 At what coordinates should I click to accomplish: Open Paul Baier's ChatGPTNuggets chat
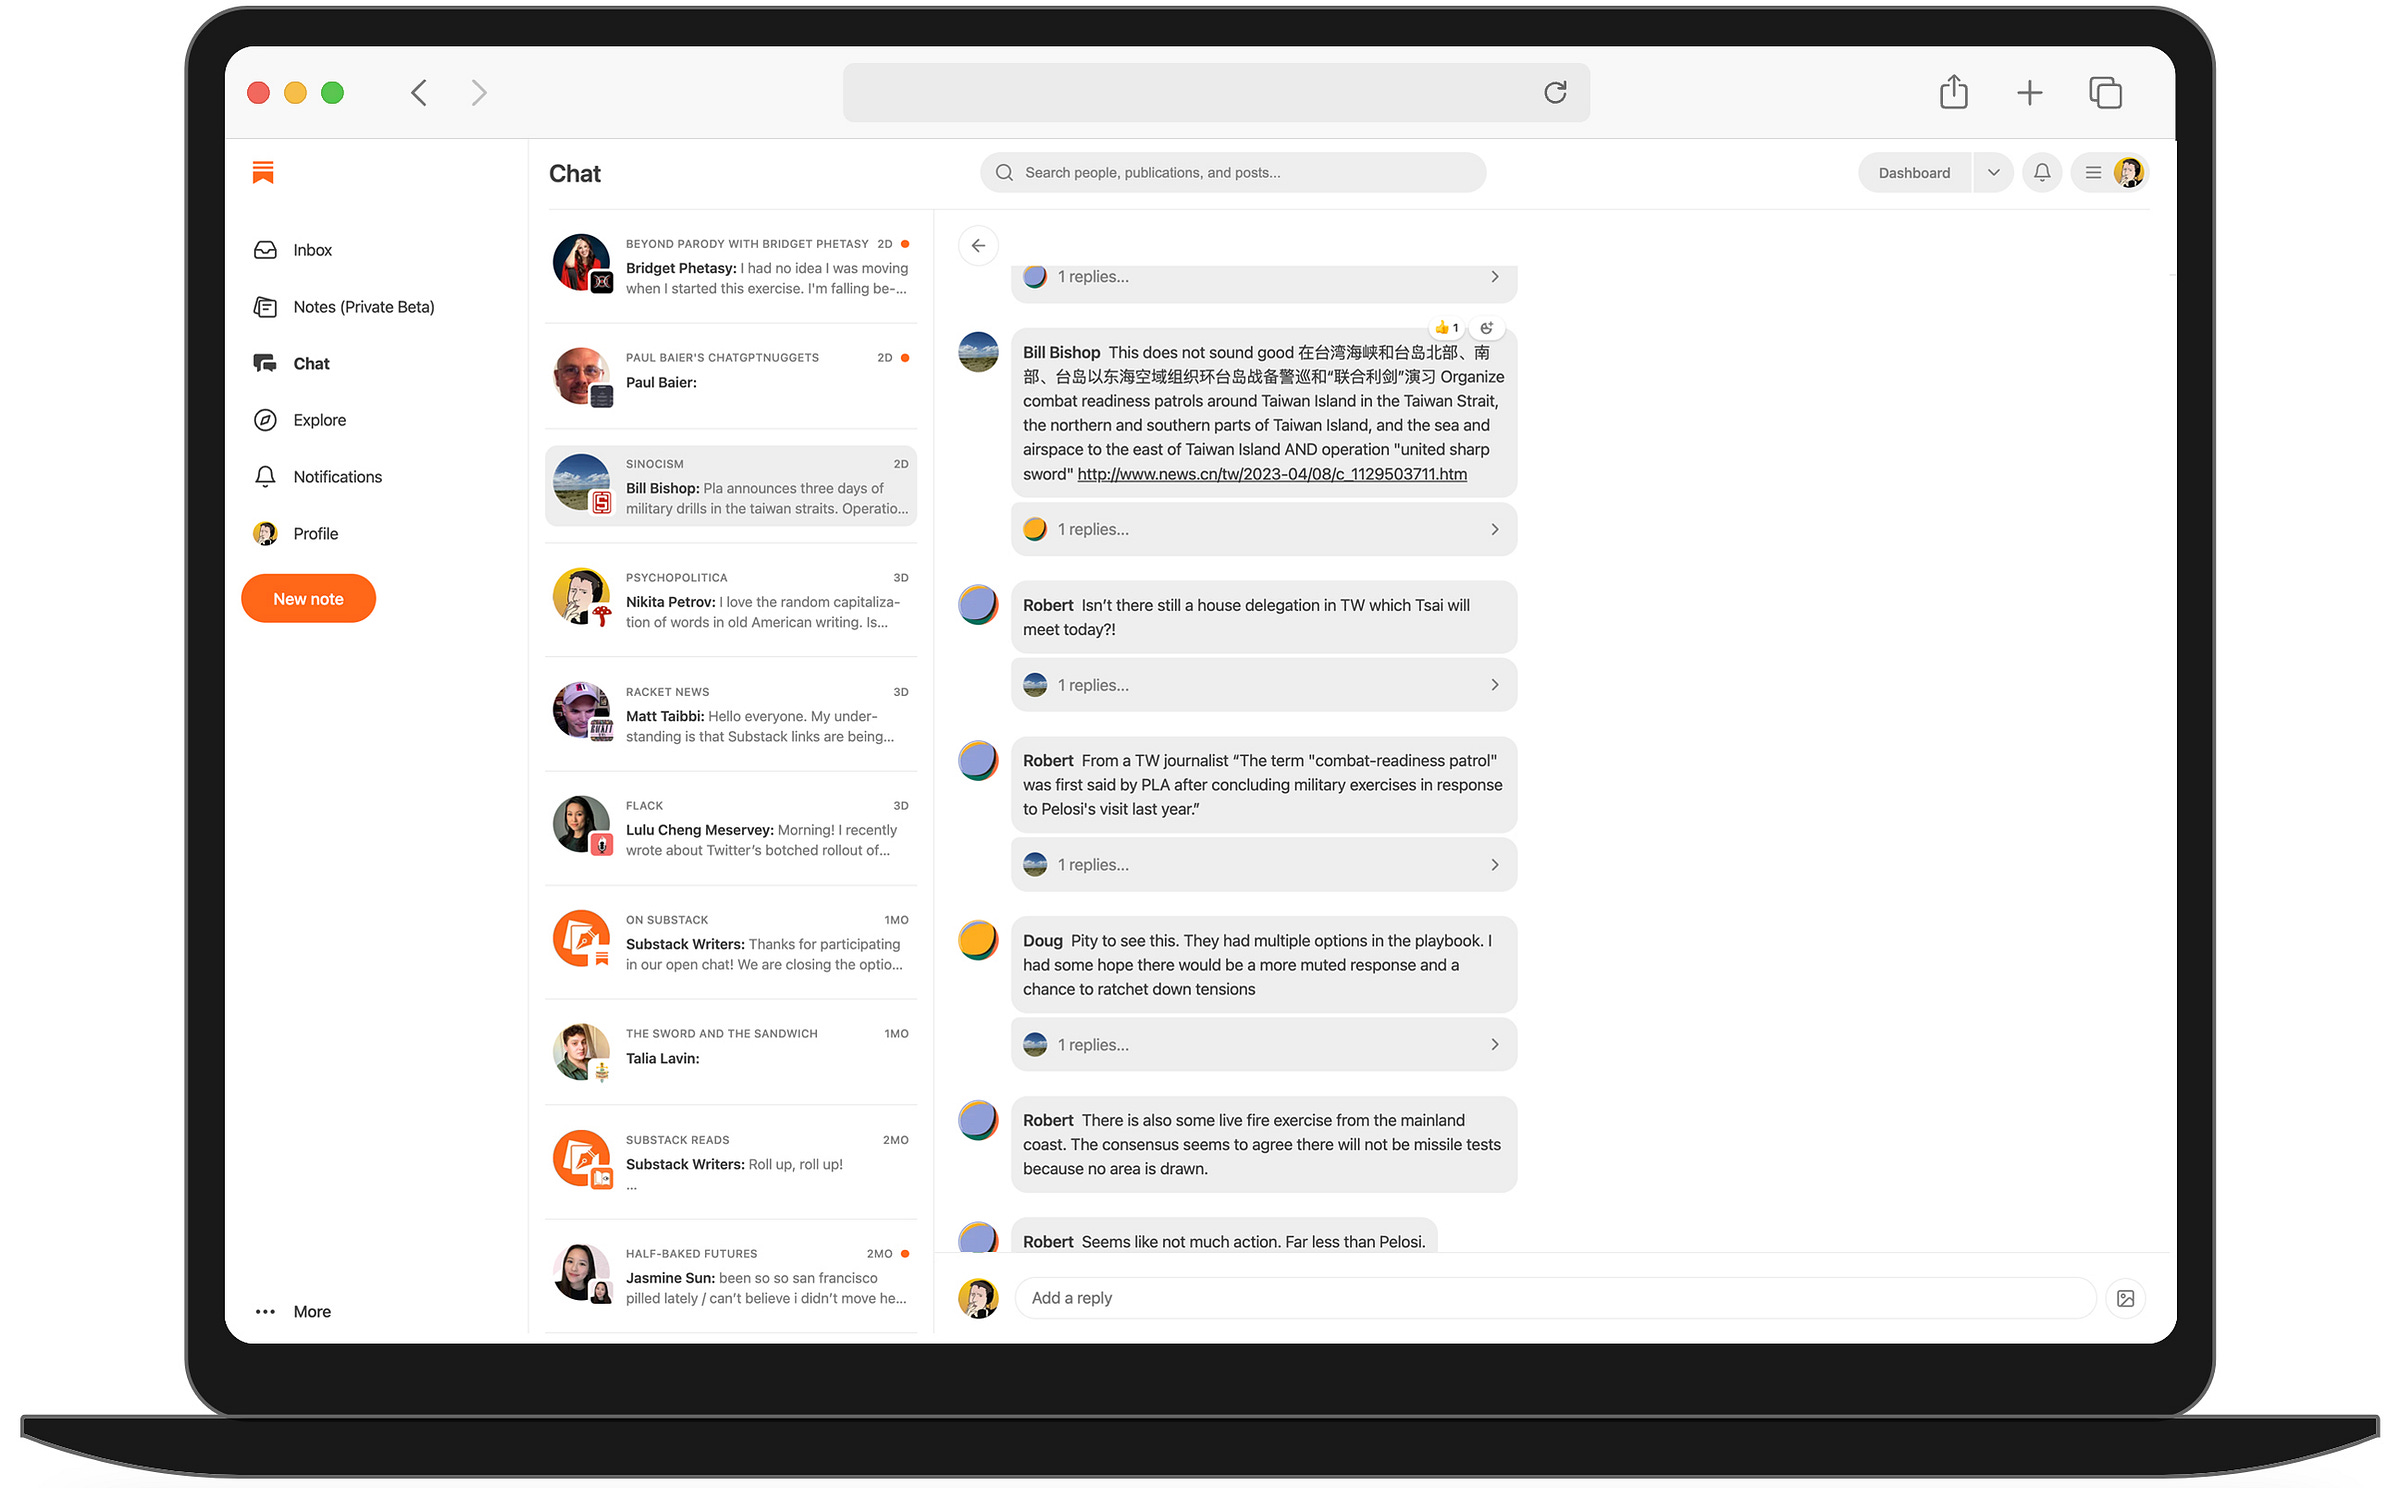pos(731,376)
